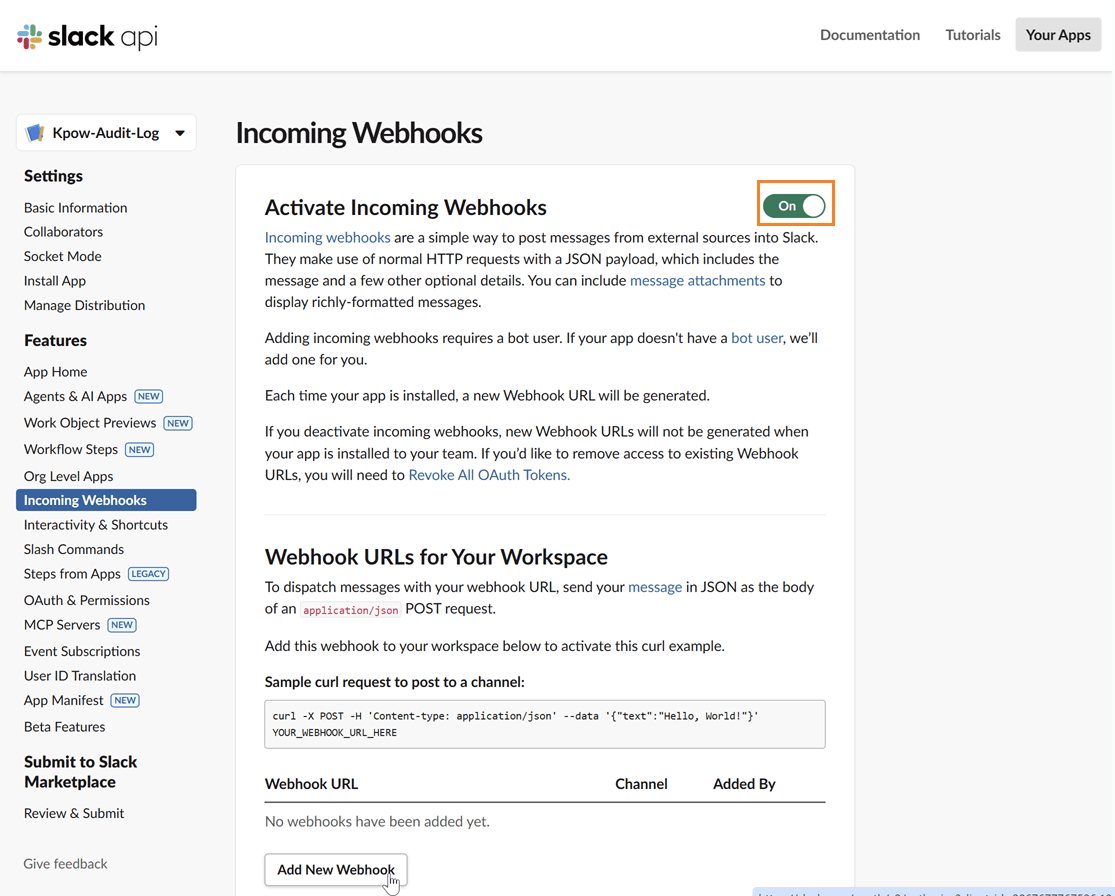The width and height of the screenshot is (1115, 896).
Task: Click the NEW badge beside Workflow Steps
Action: (x=139, y=449)
